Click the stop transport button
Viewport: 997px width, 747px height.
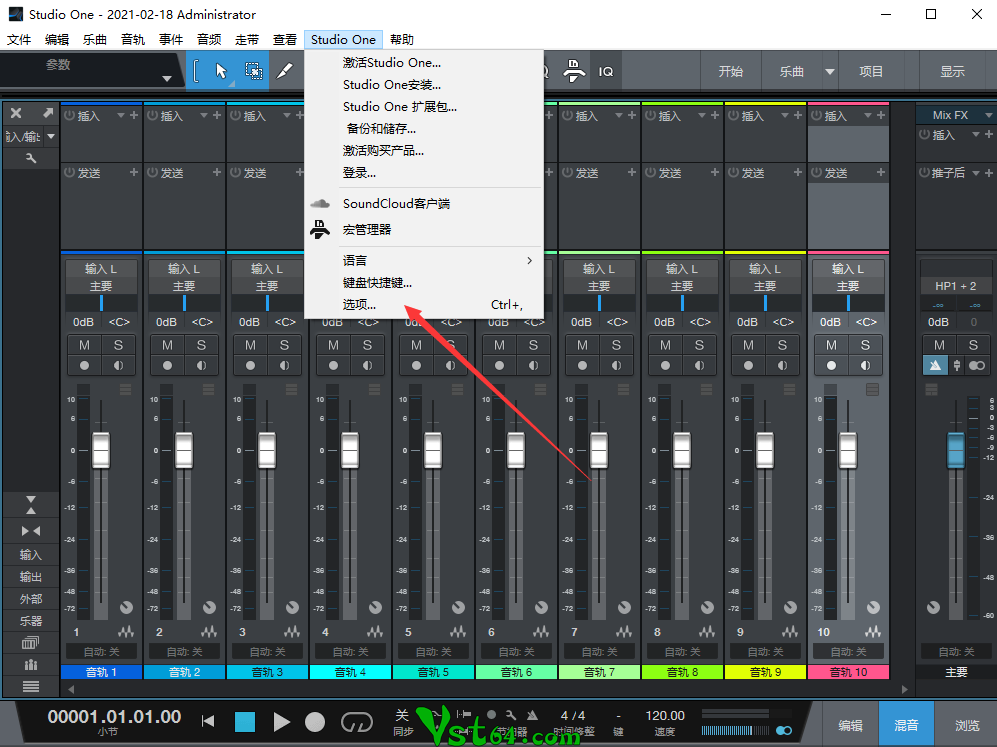click(245, 722)
